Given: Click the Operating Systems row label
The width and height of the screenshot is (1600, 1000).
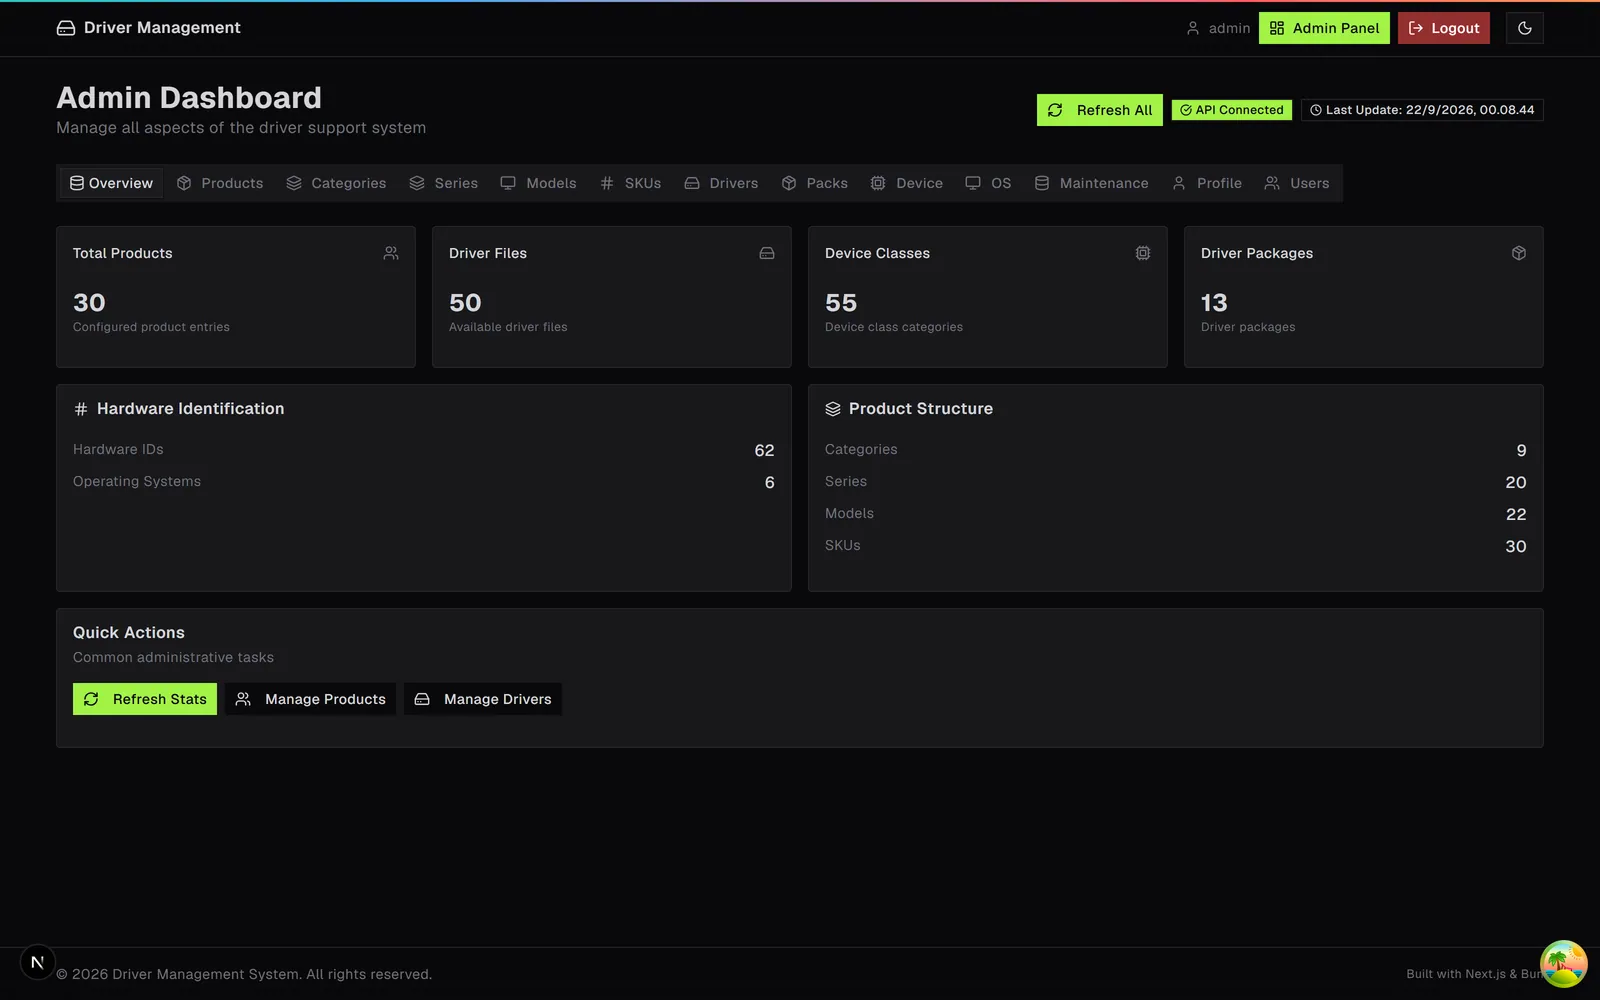Looking at the screenshot, I should 137,482.
